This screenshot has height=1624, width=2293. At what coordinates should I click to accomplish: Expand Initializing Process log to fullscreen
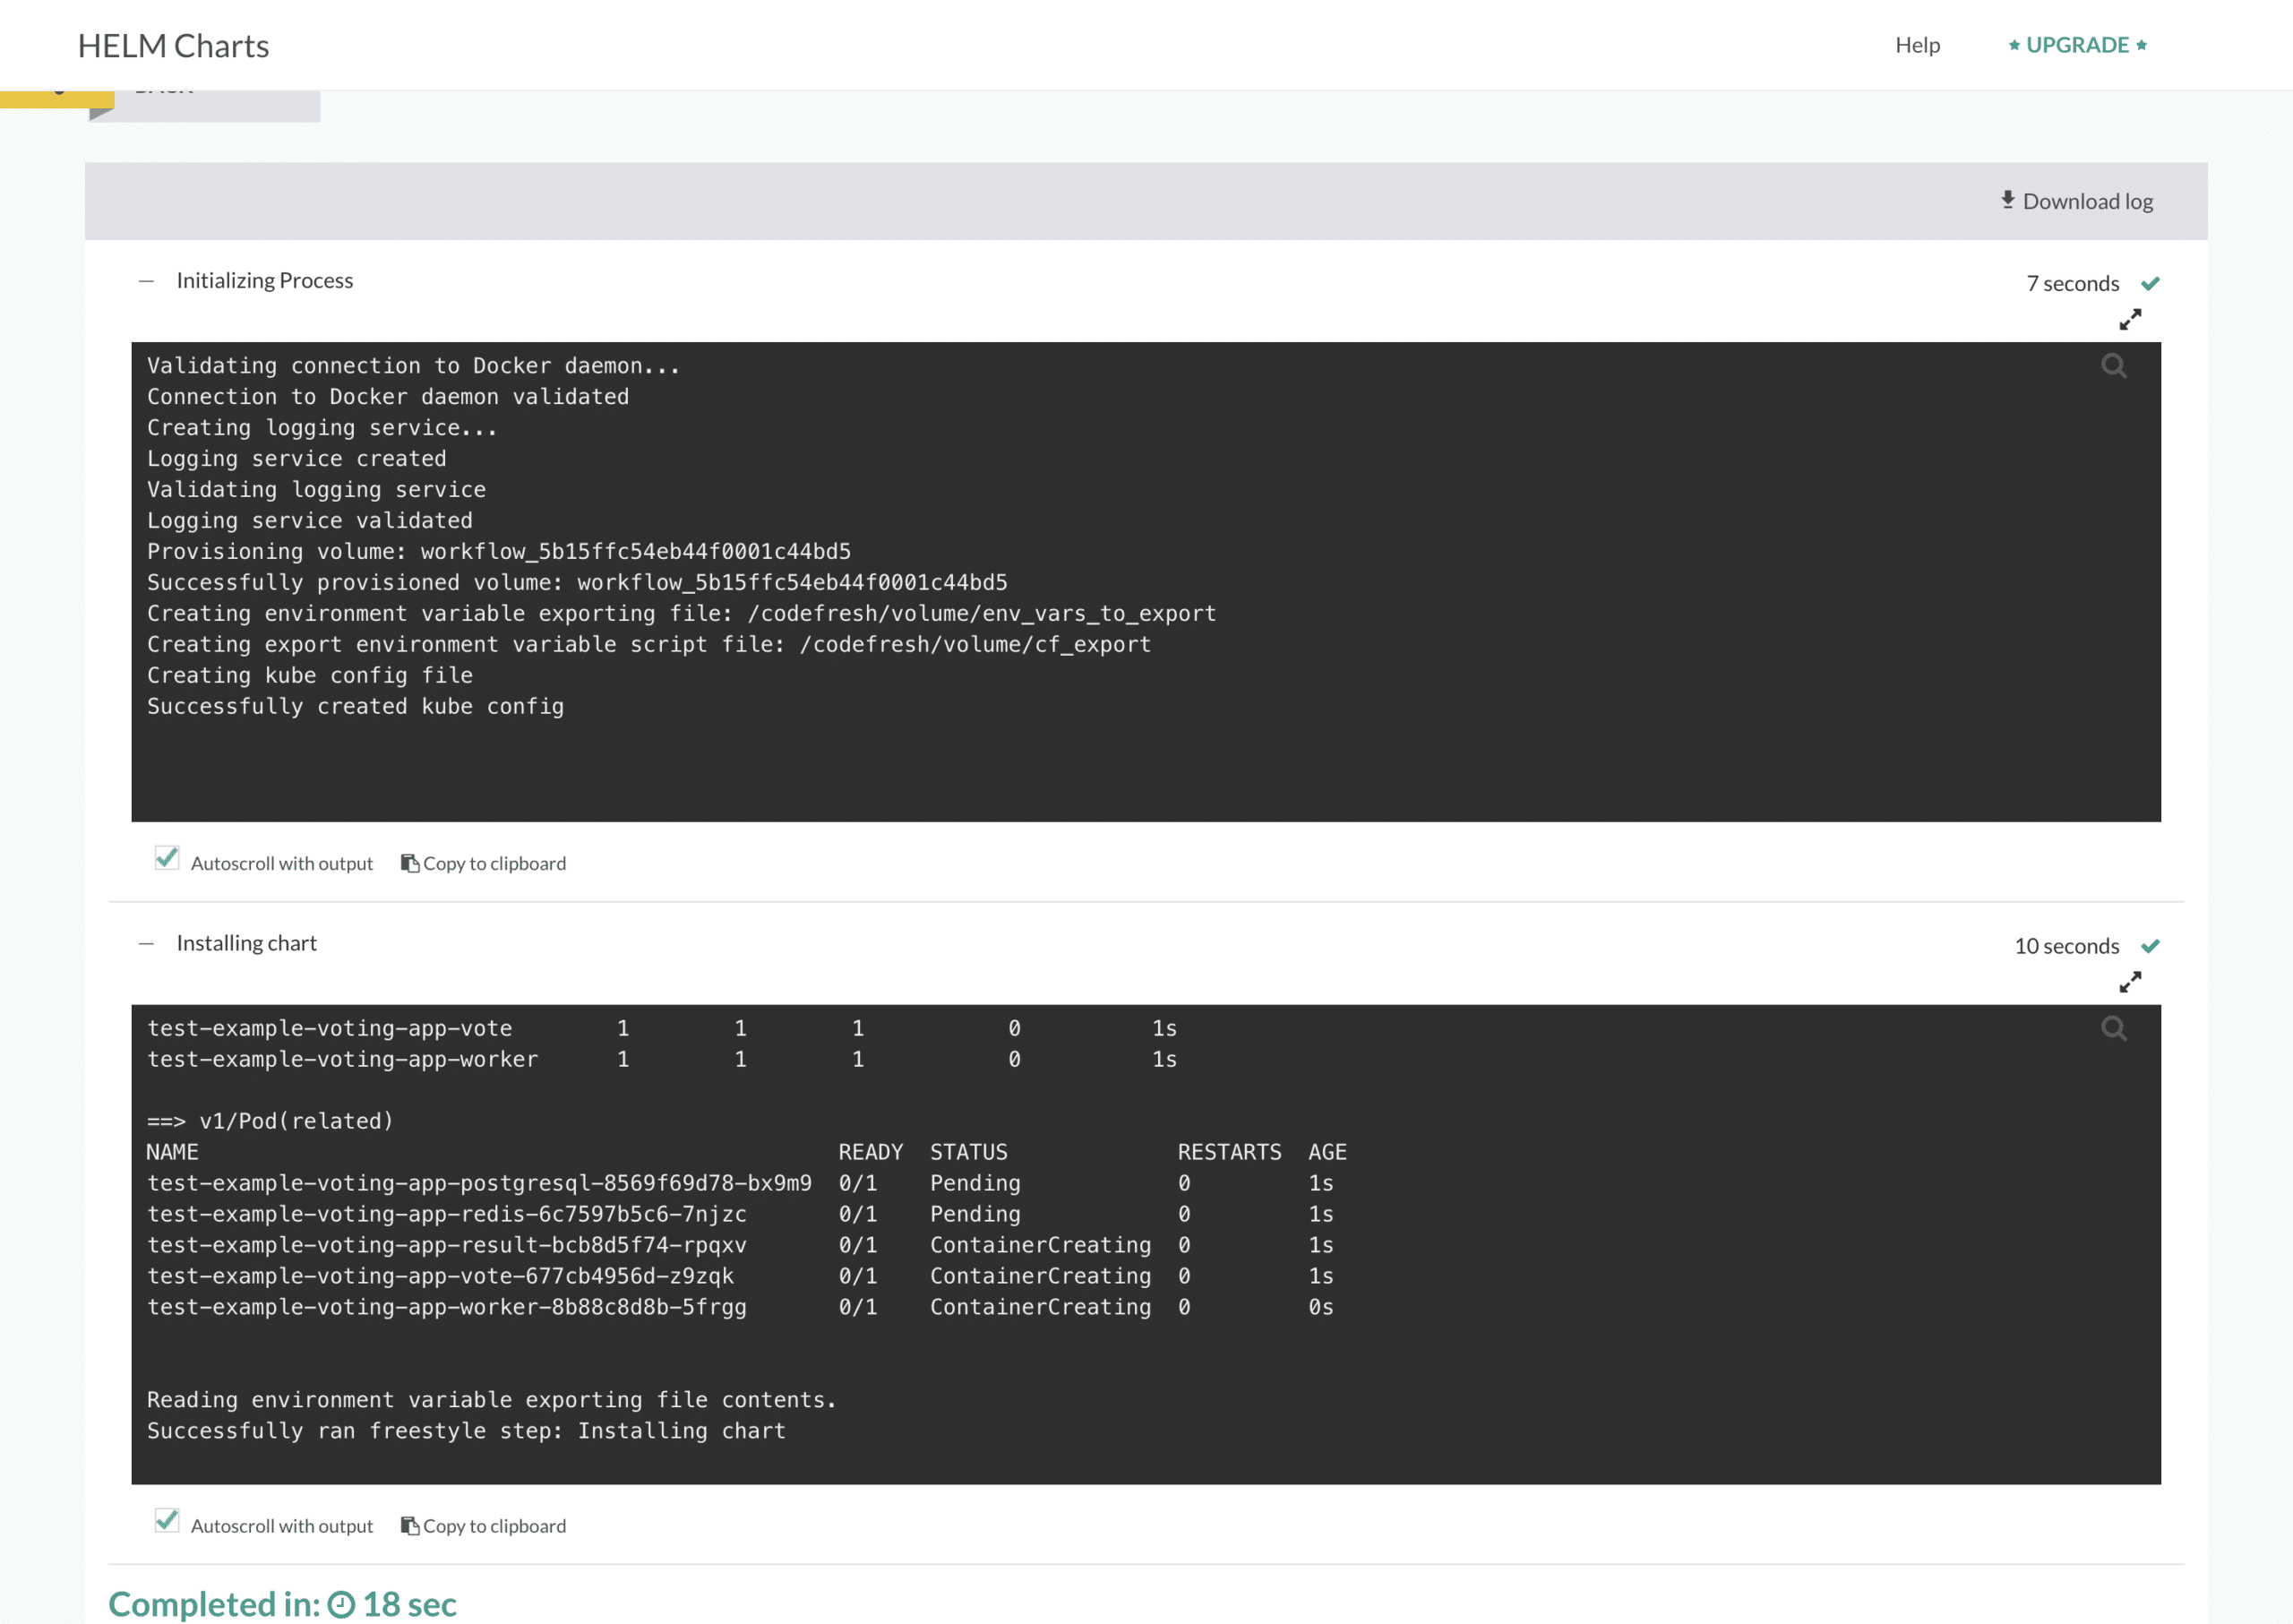2130,320
